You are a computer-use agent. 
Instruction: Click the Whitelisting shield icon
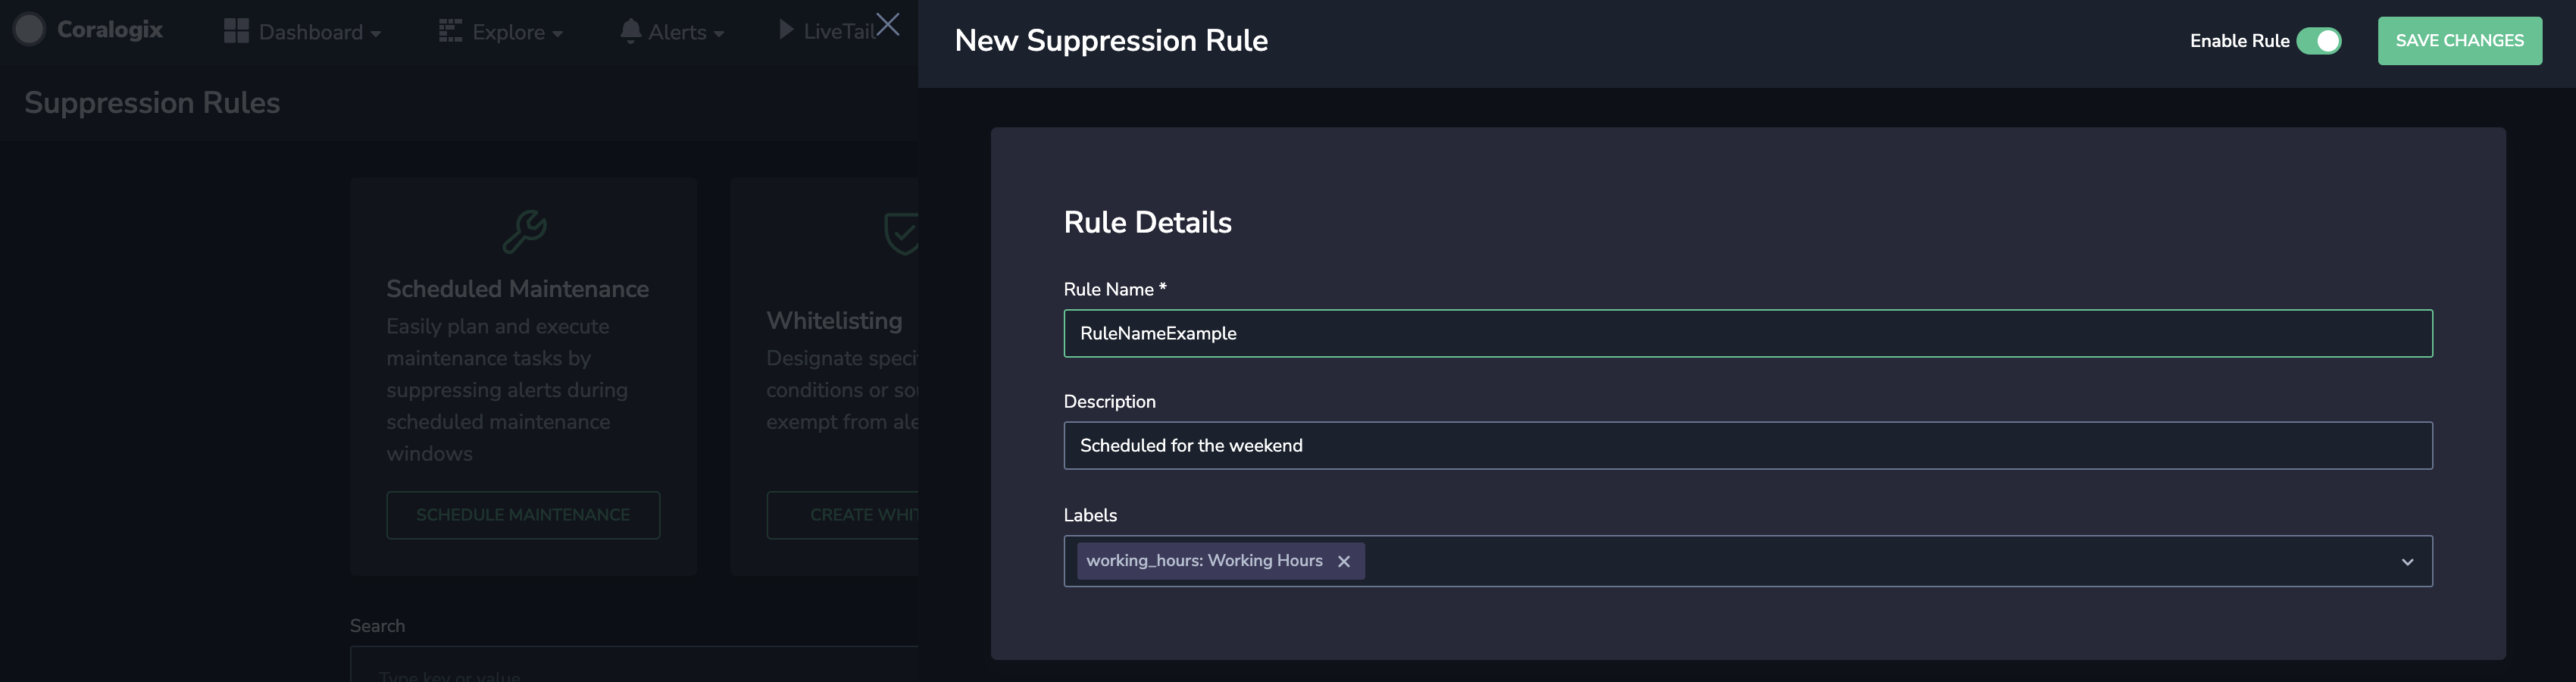[901, 233]
